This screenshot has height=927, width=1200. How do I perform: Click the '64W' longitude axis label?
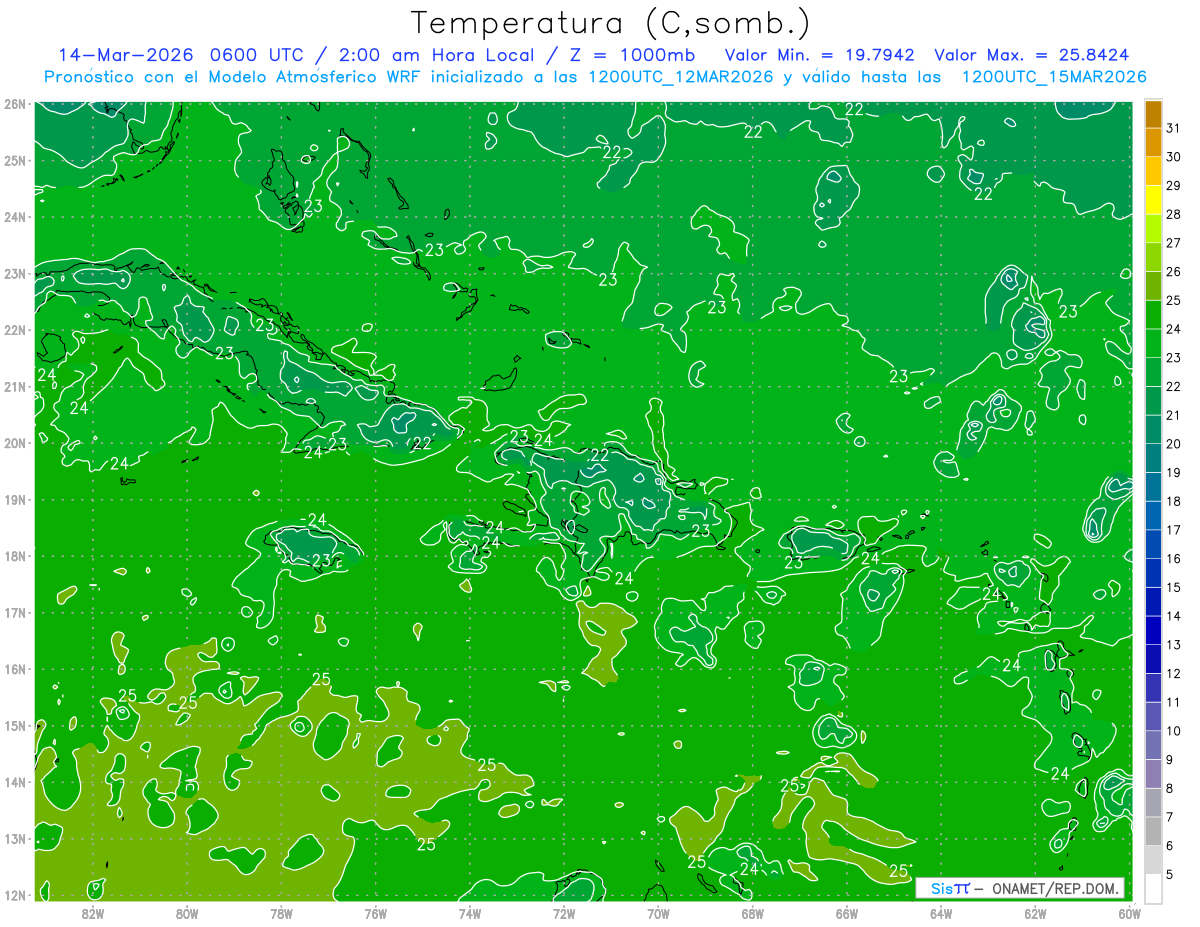[x=941, y=913]
